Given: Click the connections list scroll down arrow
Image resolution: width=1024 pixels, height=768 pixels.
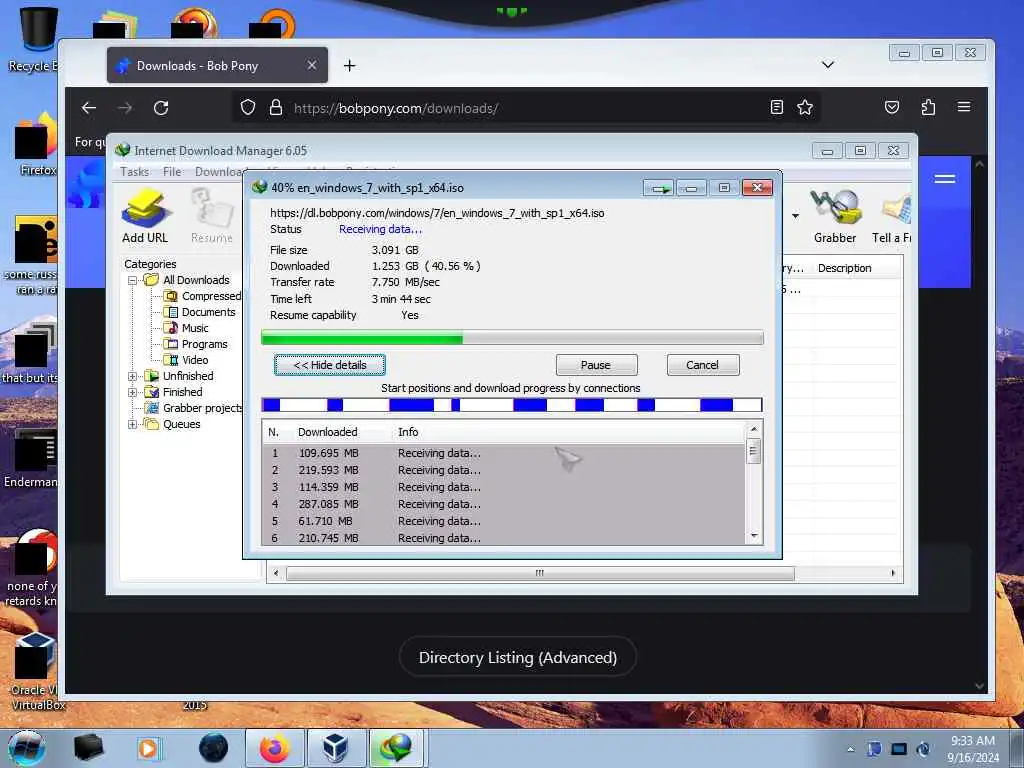Looking at the screenshot, I should pos(754,536).
